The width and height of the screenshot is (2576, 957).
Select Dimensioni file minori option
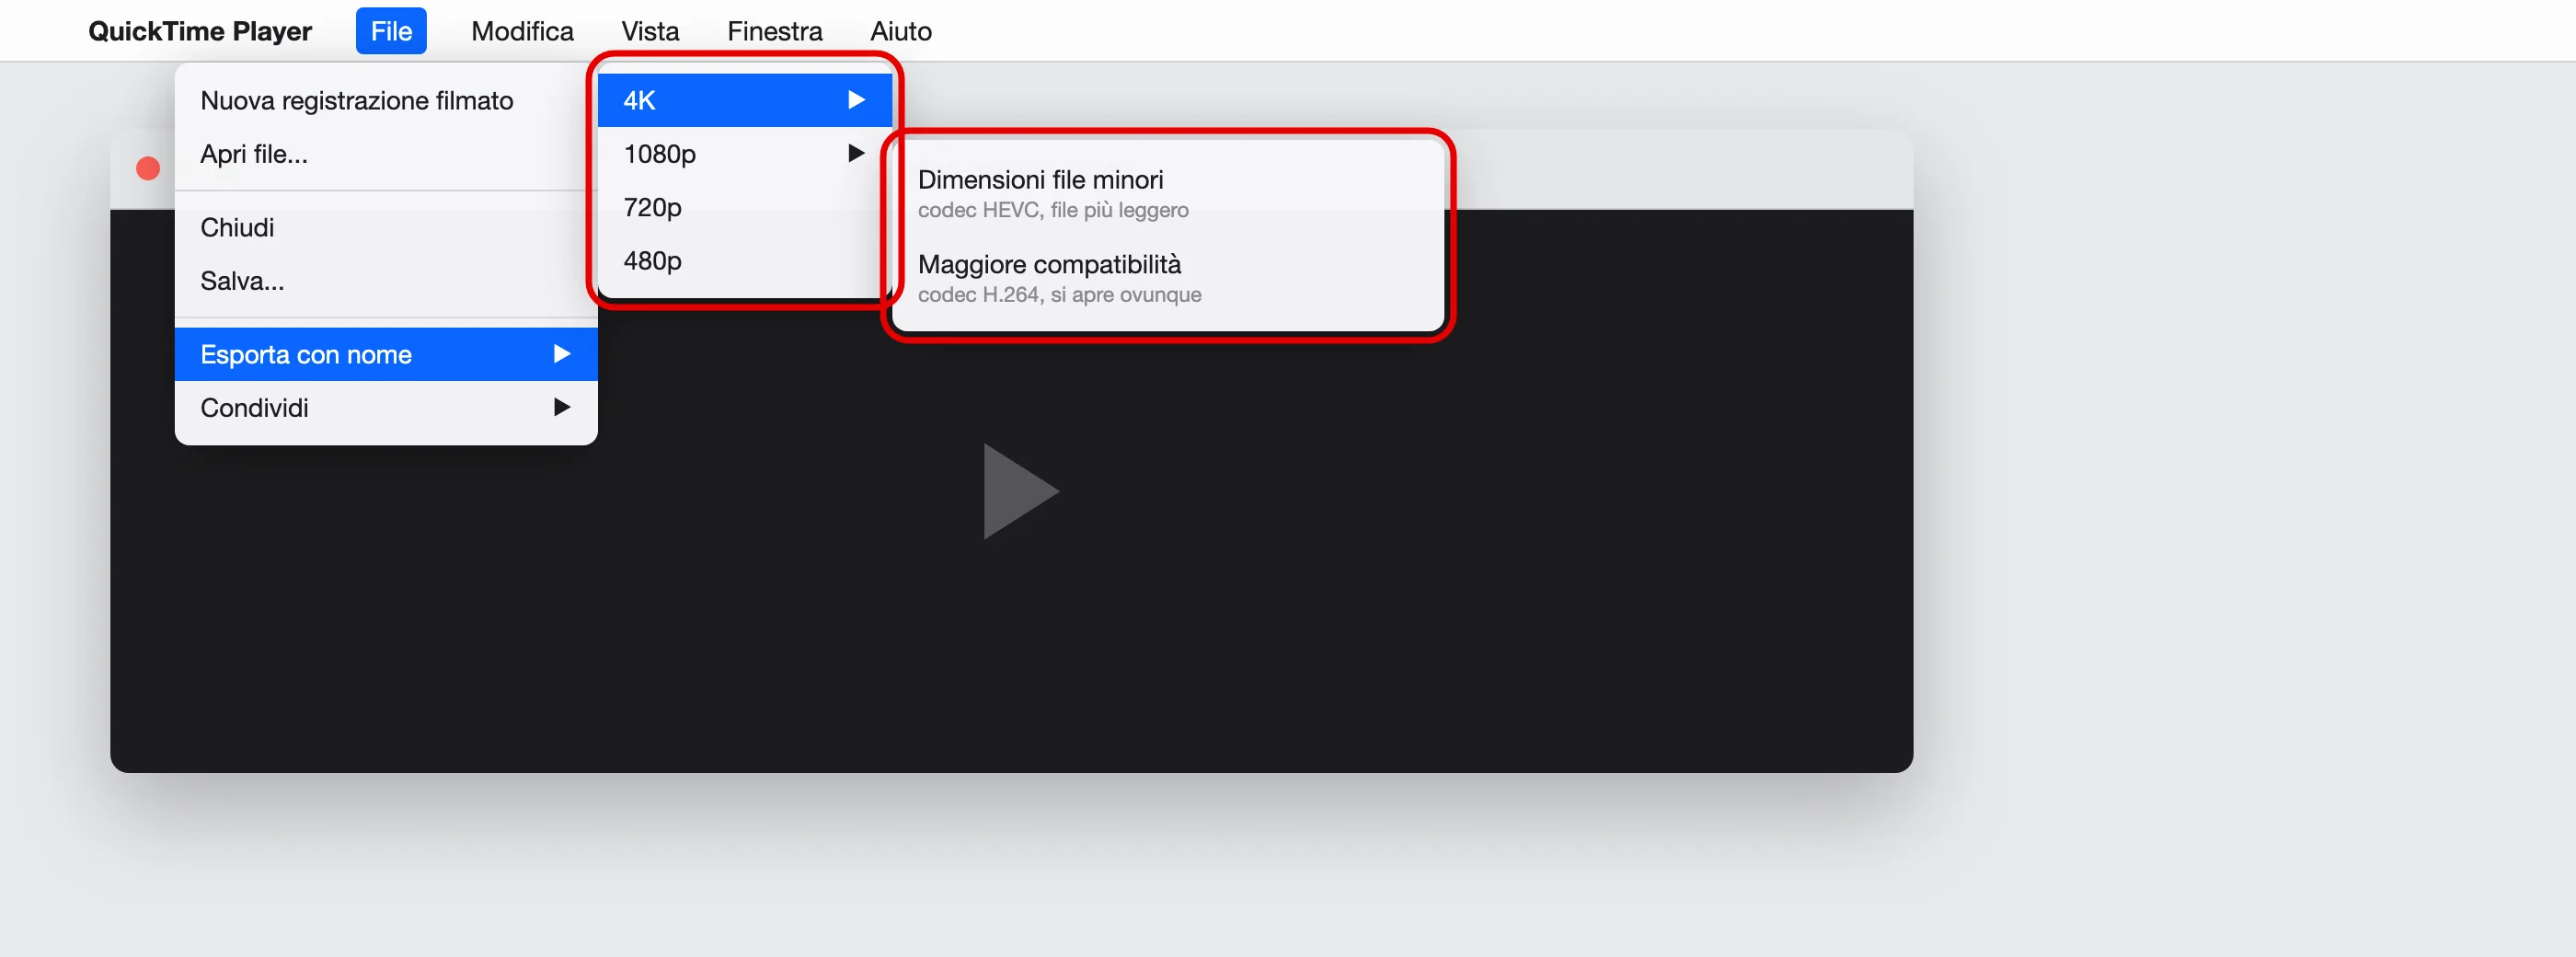click(x=1168, y=193)
